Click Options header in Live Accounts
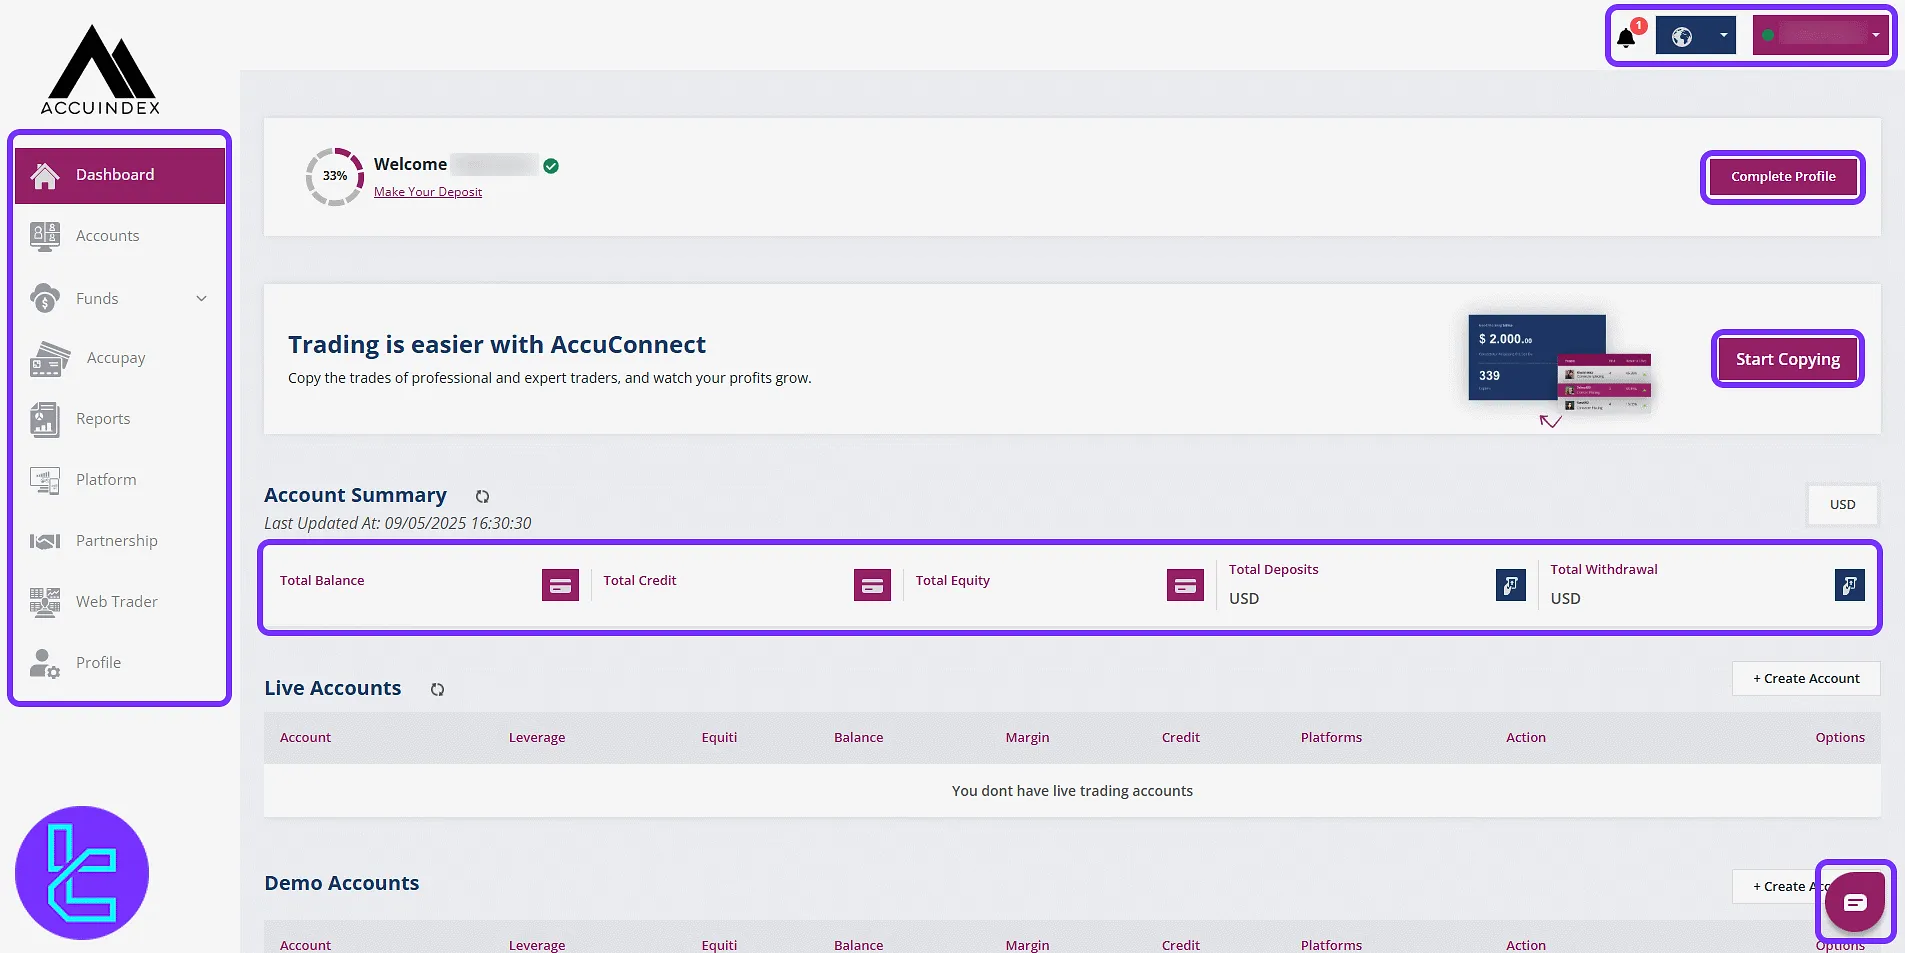Screen dimensions: 1905x953 tap(1840, 738)
